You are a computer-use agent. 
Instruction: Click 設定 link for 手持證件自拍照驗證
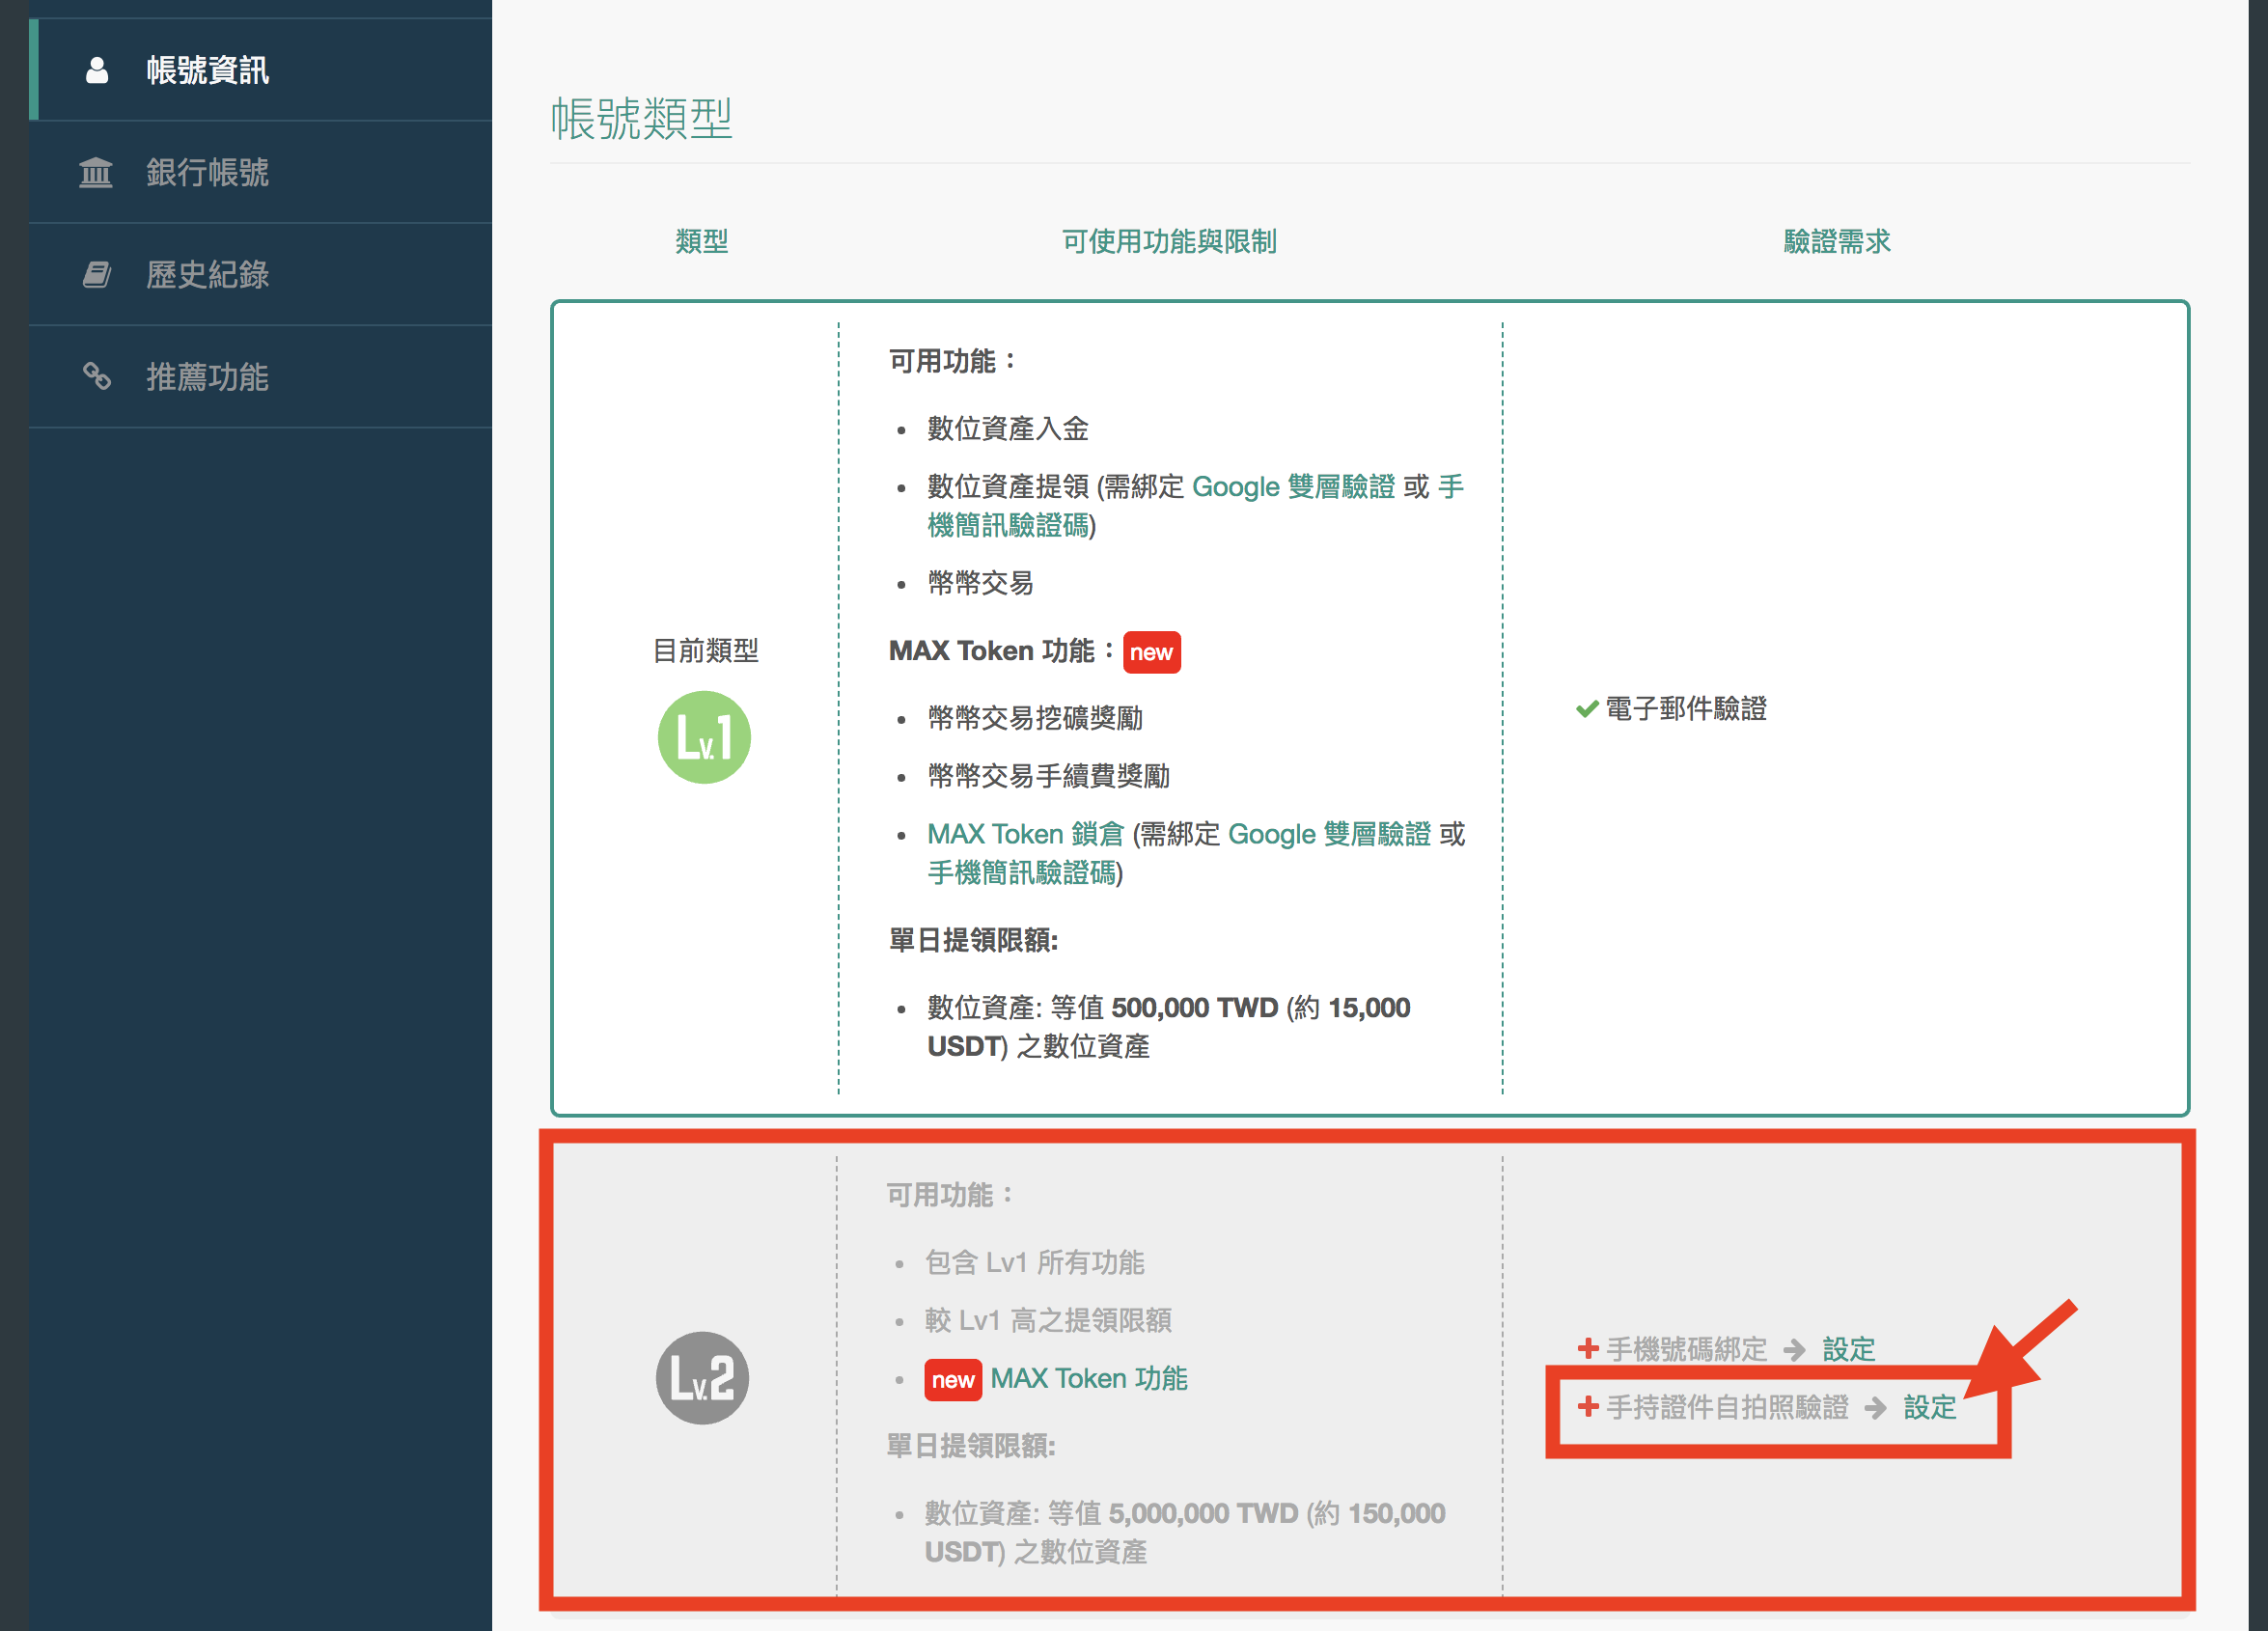tap(1929, 1407)
